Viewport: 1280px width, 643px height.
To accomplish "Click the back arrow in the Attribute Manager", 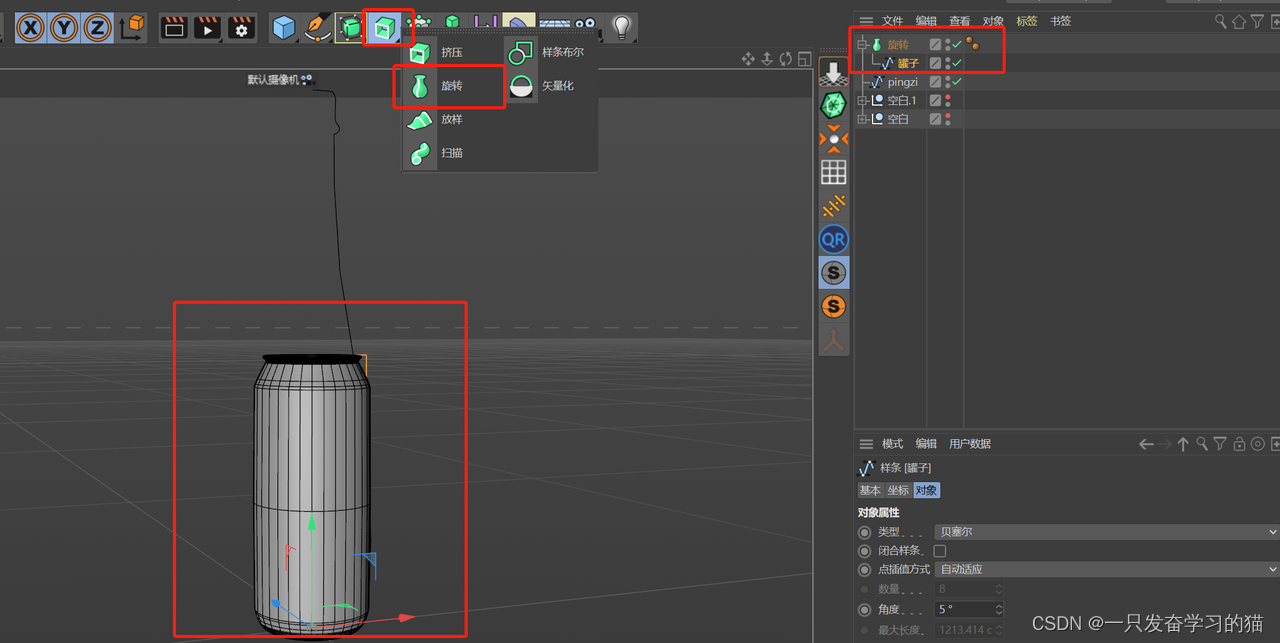I will pos(1147,443).
